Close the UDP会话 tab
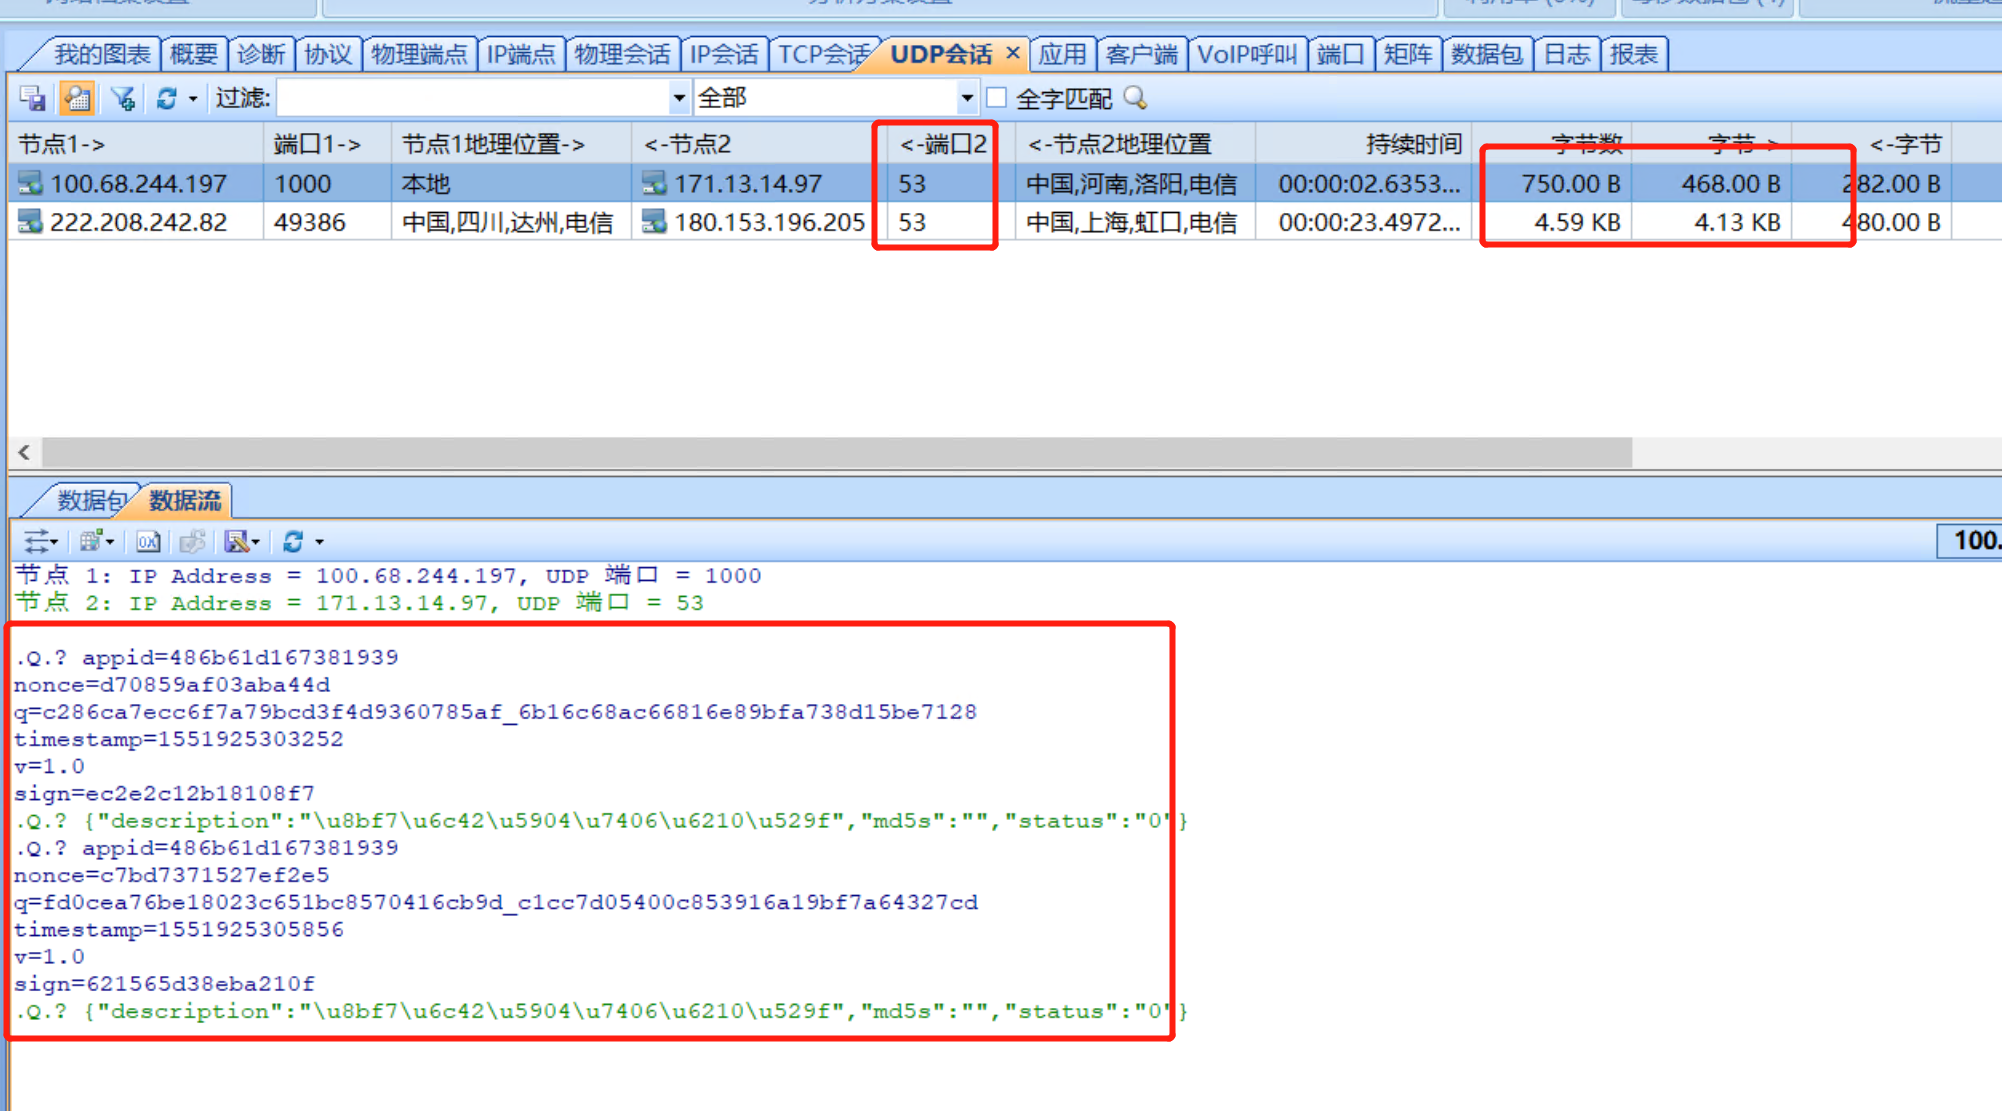The height and width of the screenshot is (1111, 2002). (1012, 53)
